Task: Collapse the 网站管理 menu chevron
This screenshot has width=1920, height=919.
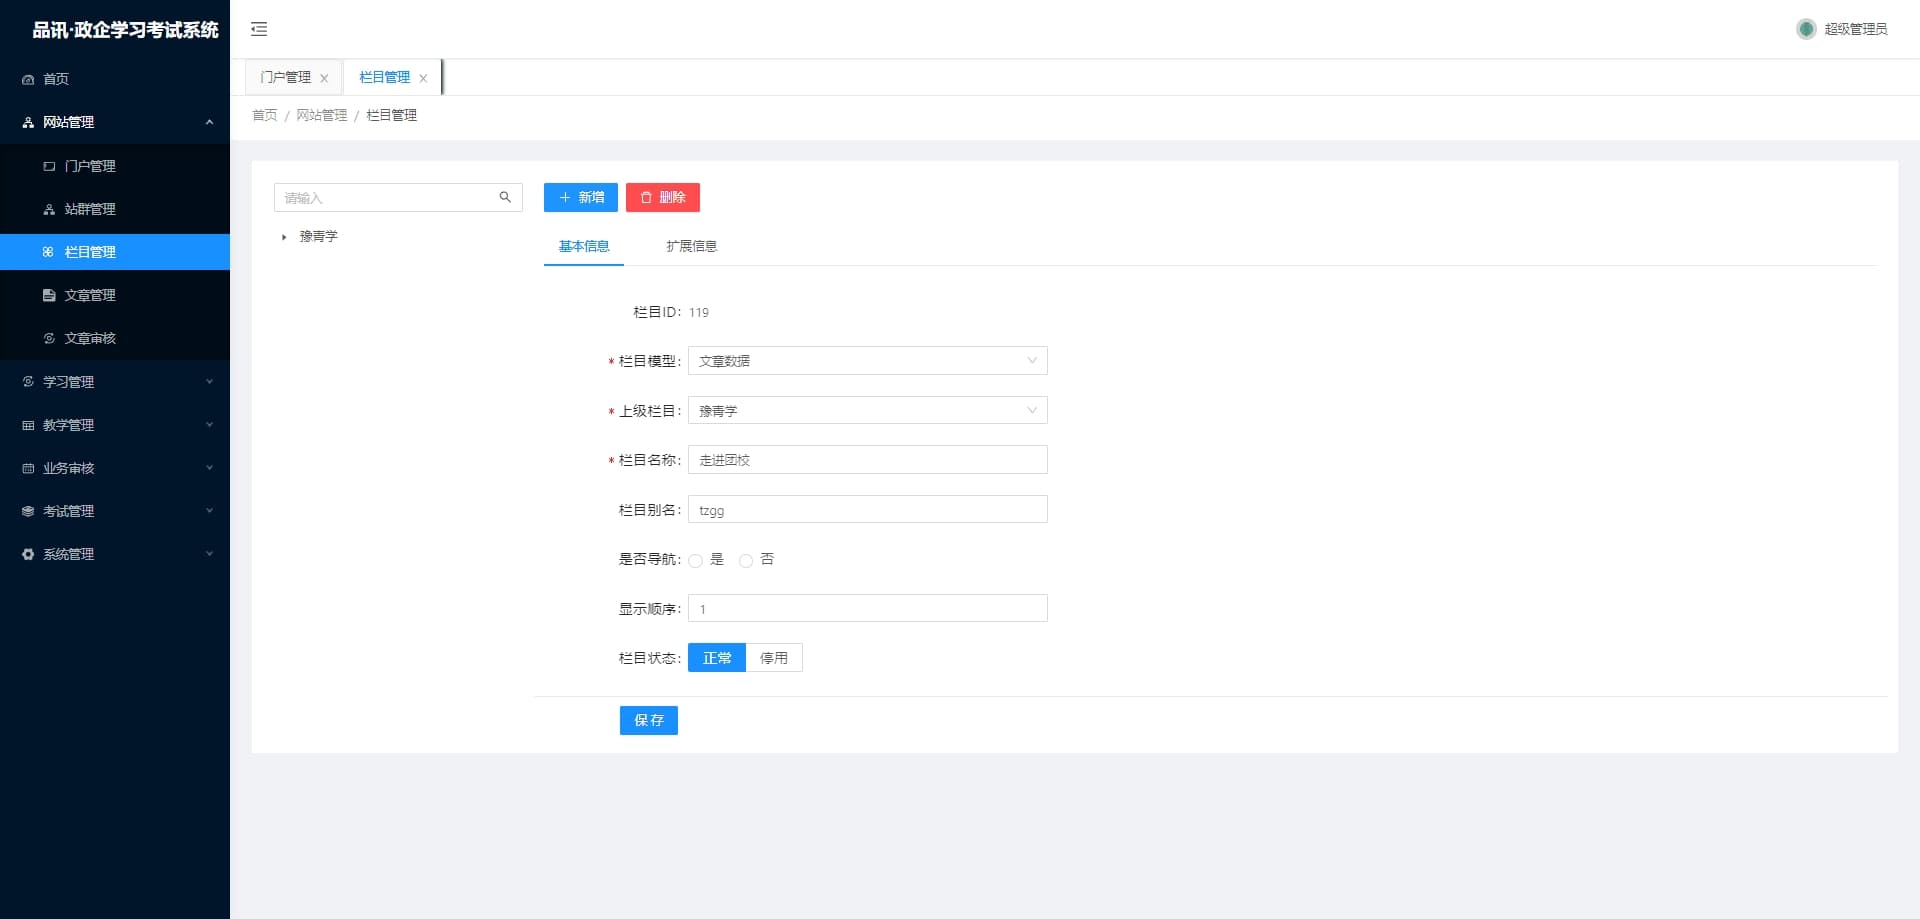Action: pyautogui.click(x=209, y=122)
